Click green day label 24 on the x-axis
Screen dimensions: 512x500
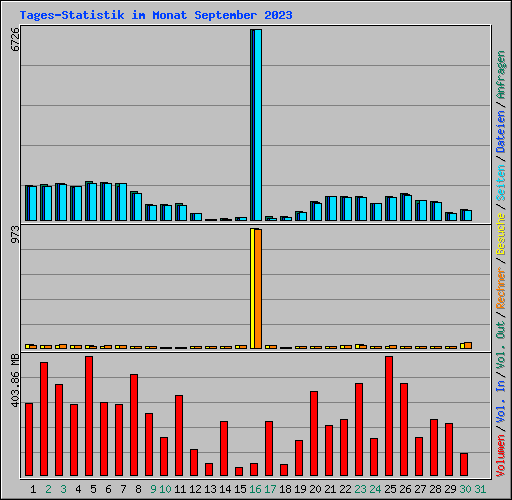(375, 489)
